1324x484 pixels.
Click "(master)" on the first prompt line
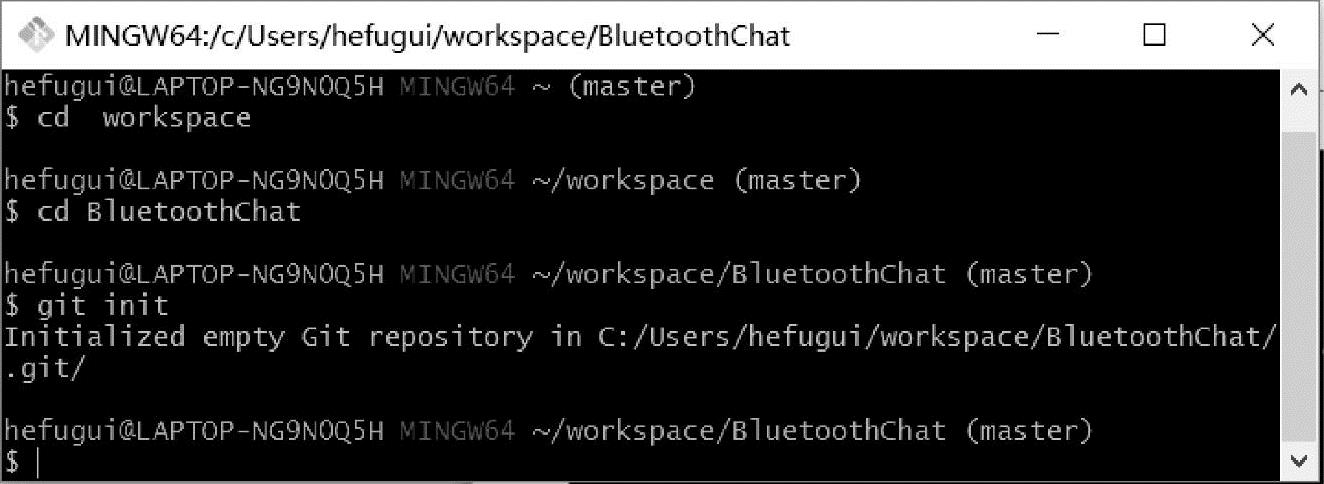tap(631, 87)
